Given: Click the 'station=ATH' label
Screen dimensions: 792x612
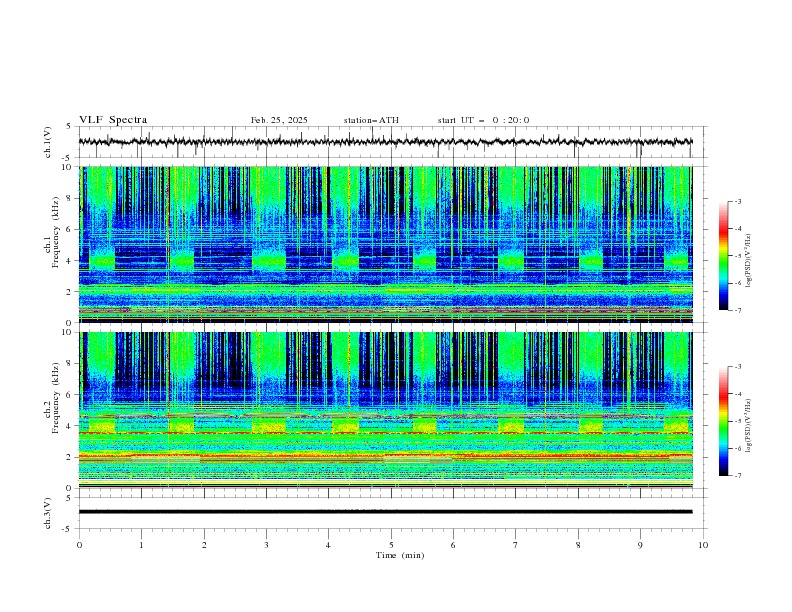Looking at the screenshot, I should pyautogui.click(x=371, y=120).
